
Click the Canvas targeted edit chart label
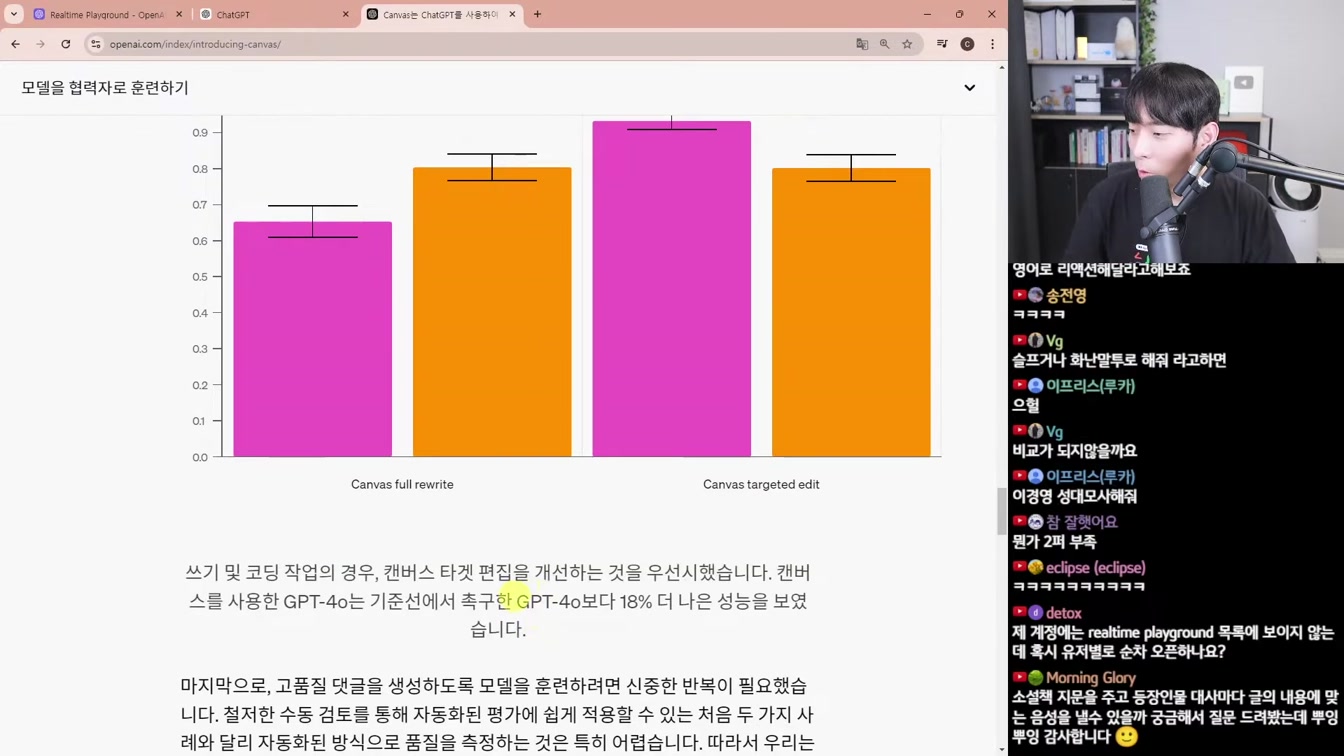tap(761, 484)
